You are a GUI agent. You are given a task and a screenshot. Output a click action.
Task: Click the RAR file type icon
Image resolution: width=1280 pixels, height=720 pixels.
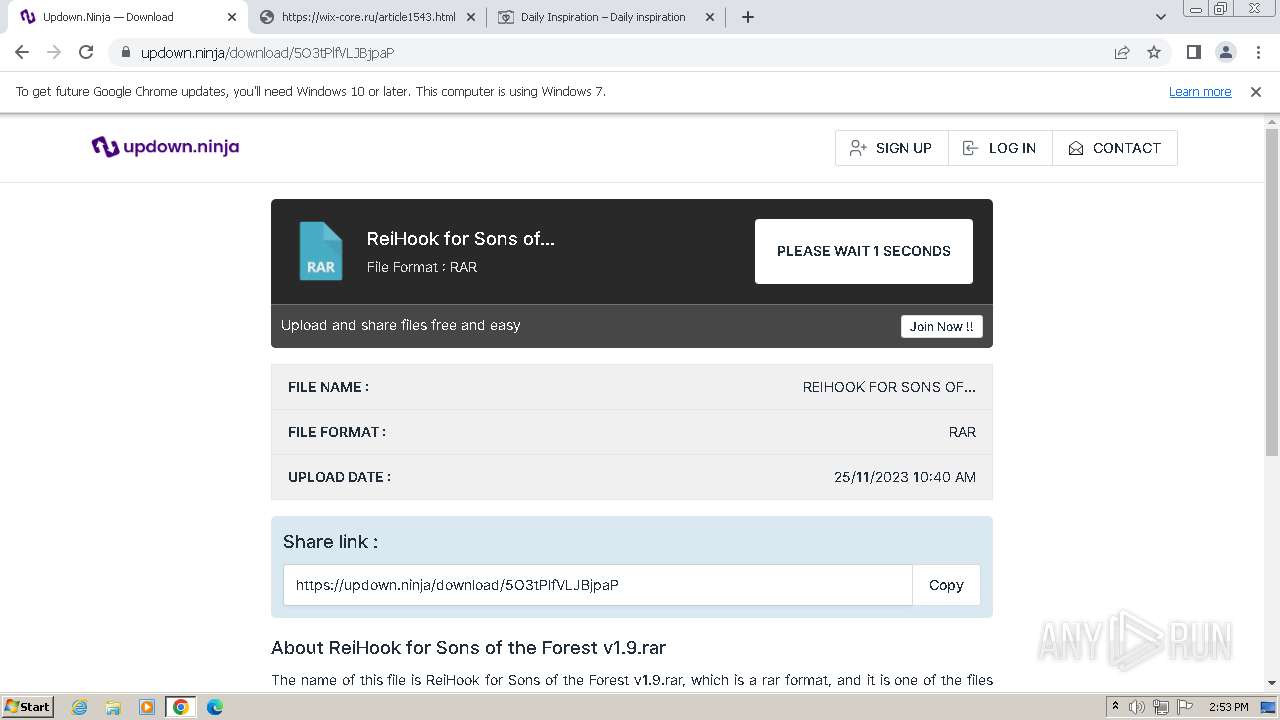tap(321, 251)
